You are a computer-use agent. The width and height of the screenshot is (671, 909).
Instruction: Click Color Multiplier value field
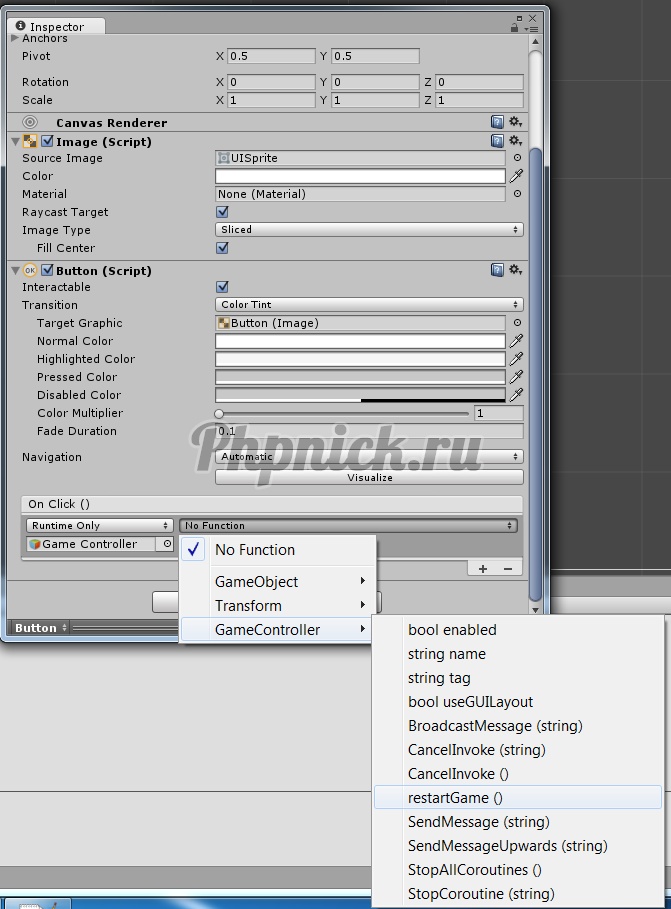pyautogui.click(x=499, y=413)
